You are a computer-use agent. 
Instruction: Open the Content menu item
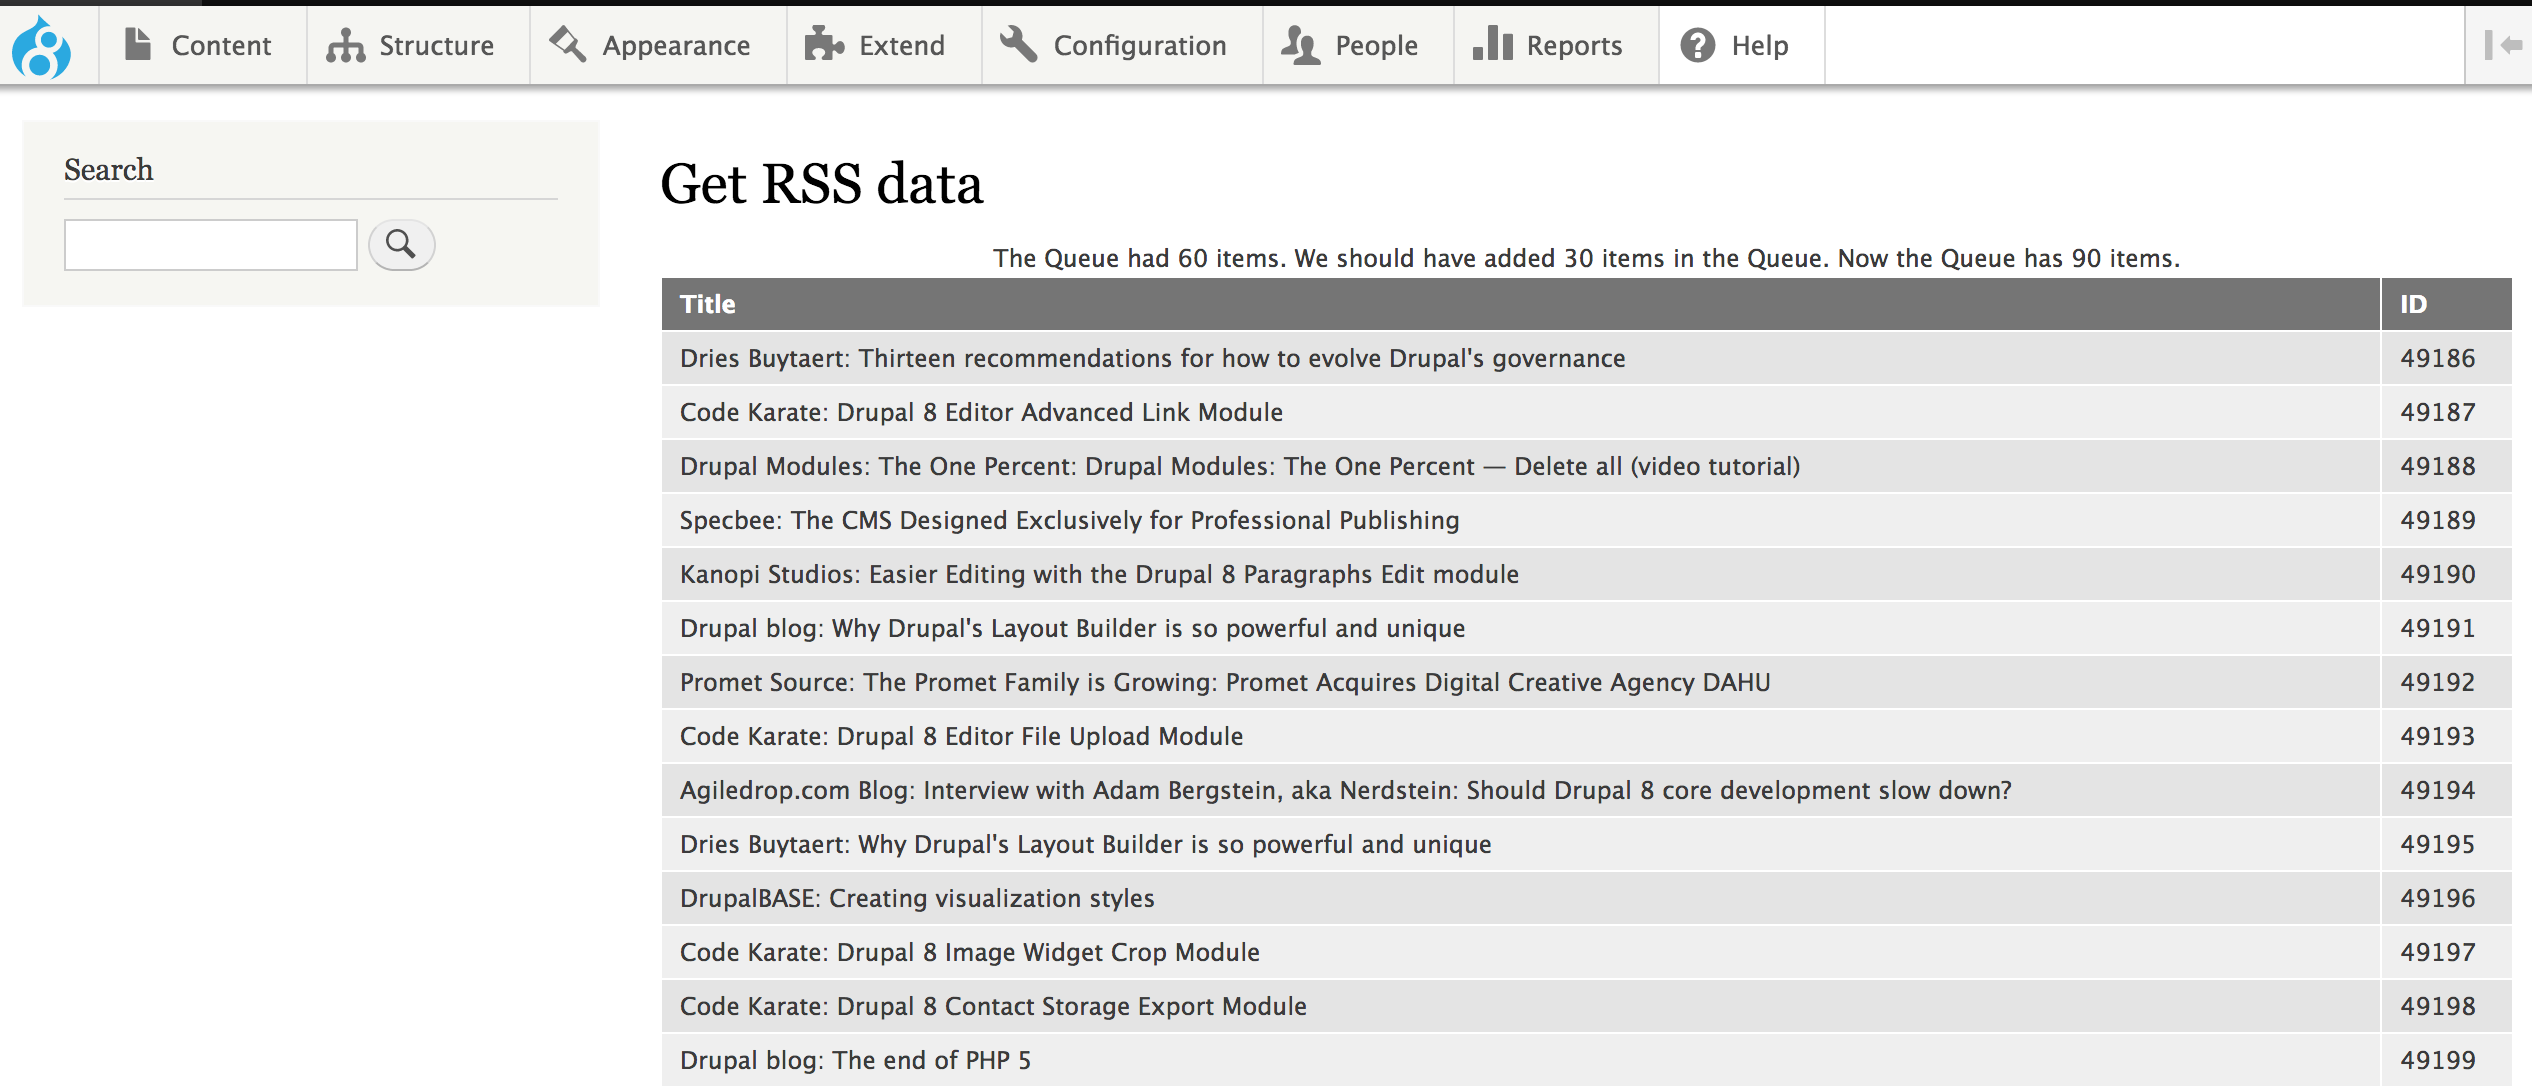click(221, 45)
